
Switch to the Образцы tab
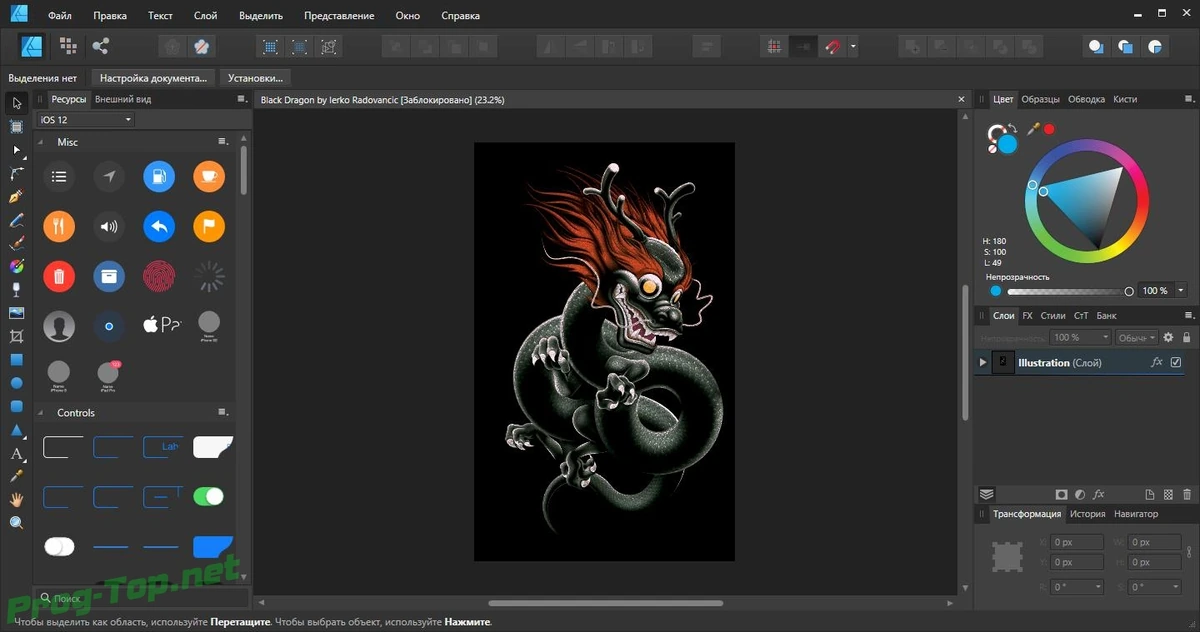tap(1041, 99)
